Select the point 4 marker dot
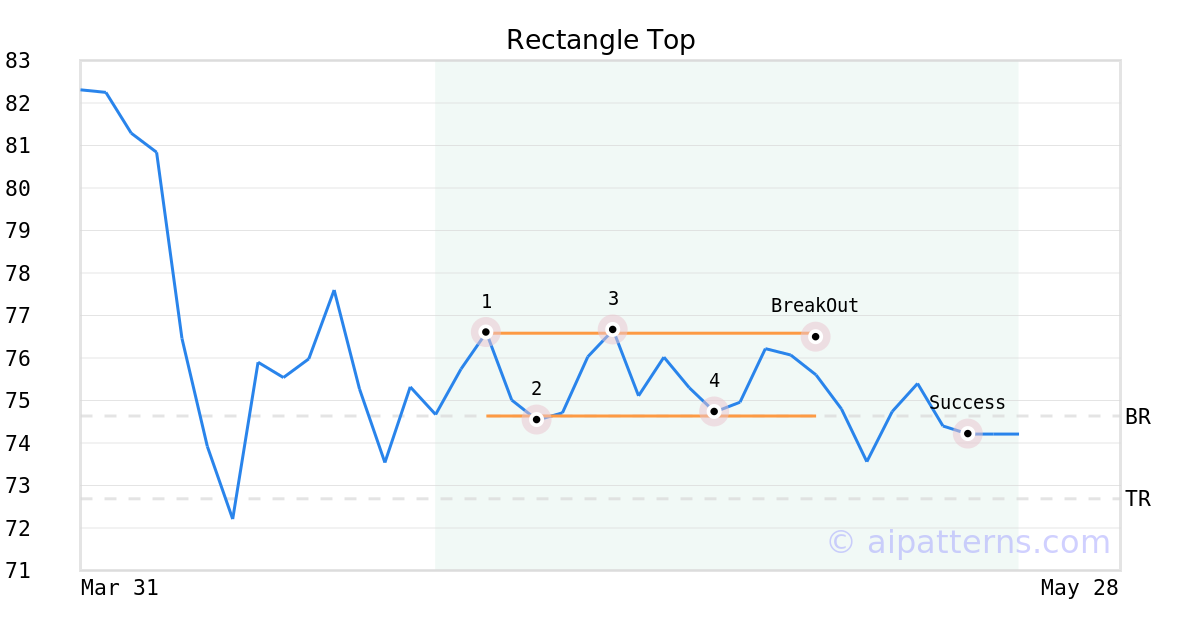This screenshot has width=1200, height=630. tap(714, 411)
